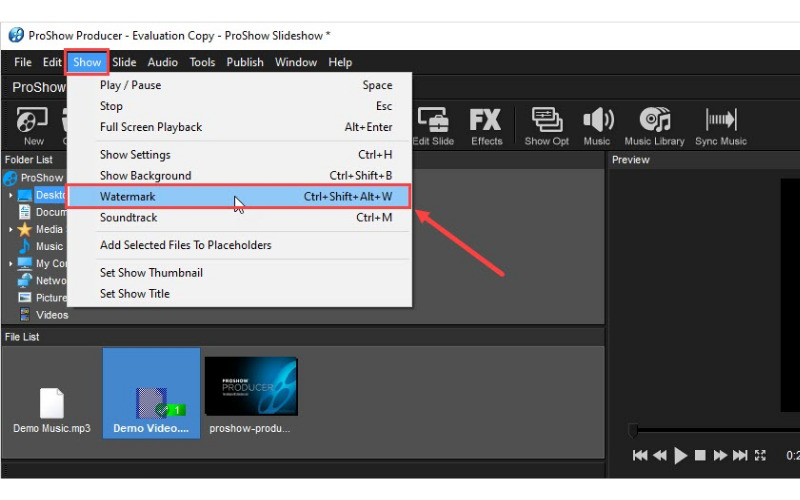Viewport: 800px width, 500px height.
Task: Play the slideshow preview
Action: coord(680,455)
